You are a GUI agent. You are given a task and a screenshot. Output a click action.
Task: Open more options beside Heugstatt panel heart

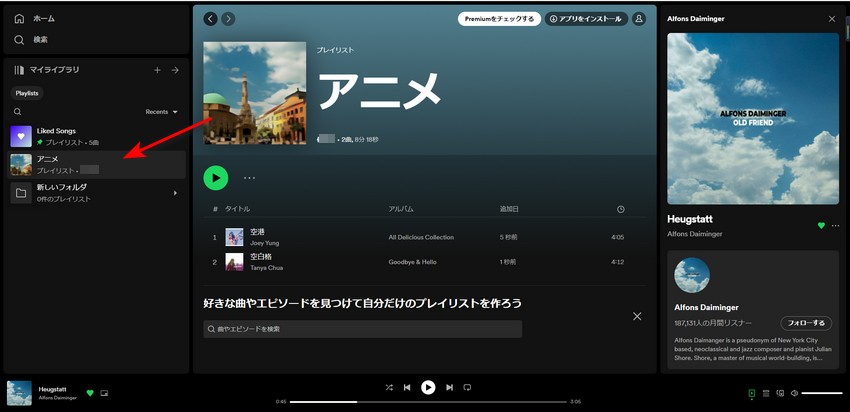coord(835,226)
